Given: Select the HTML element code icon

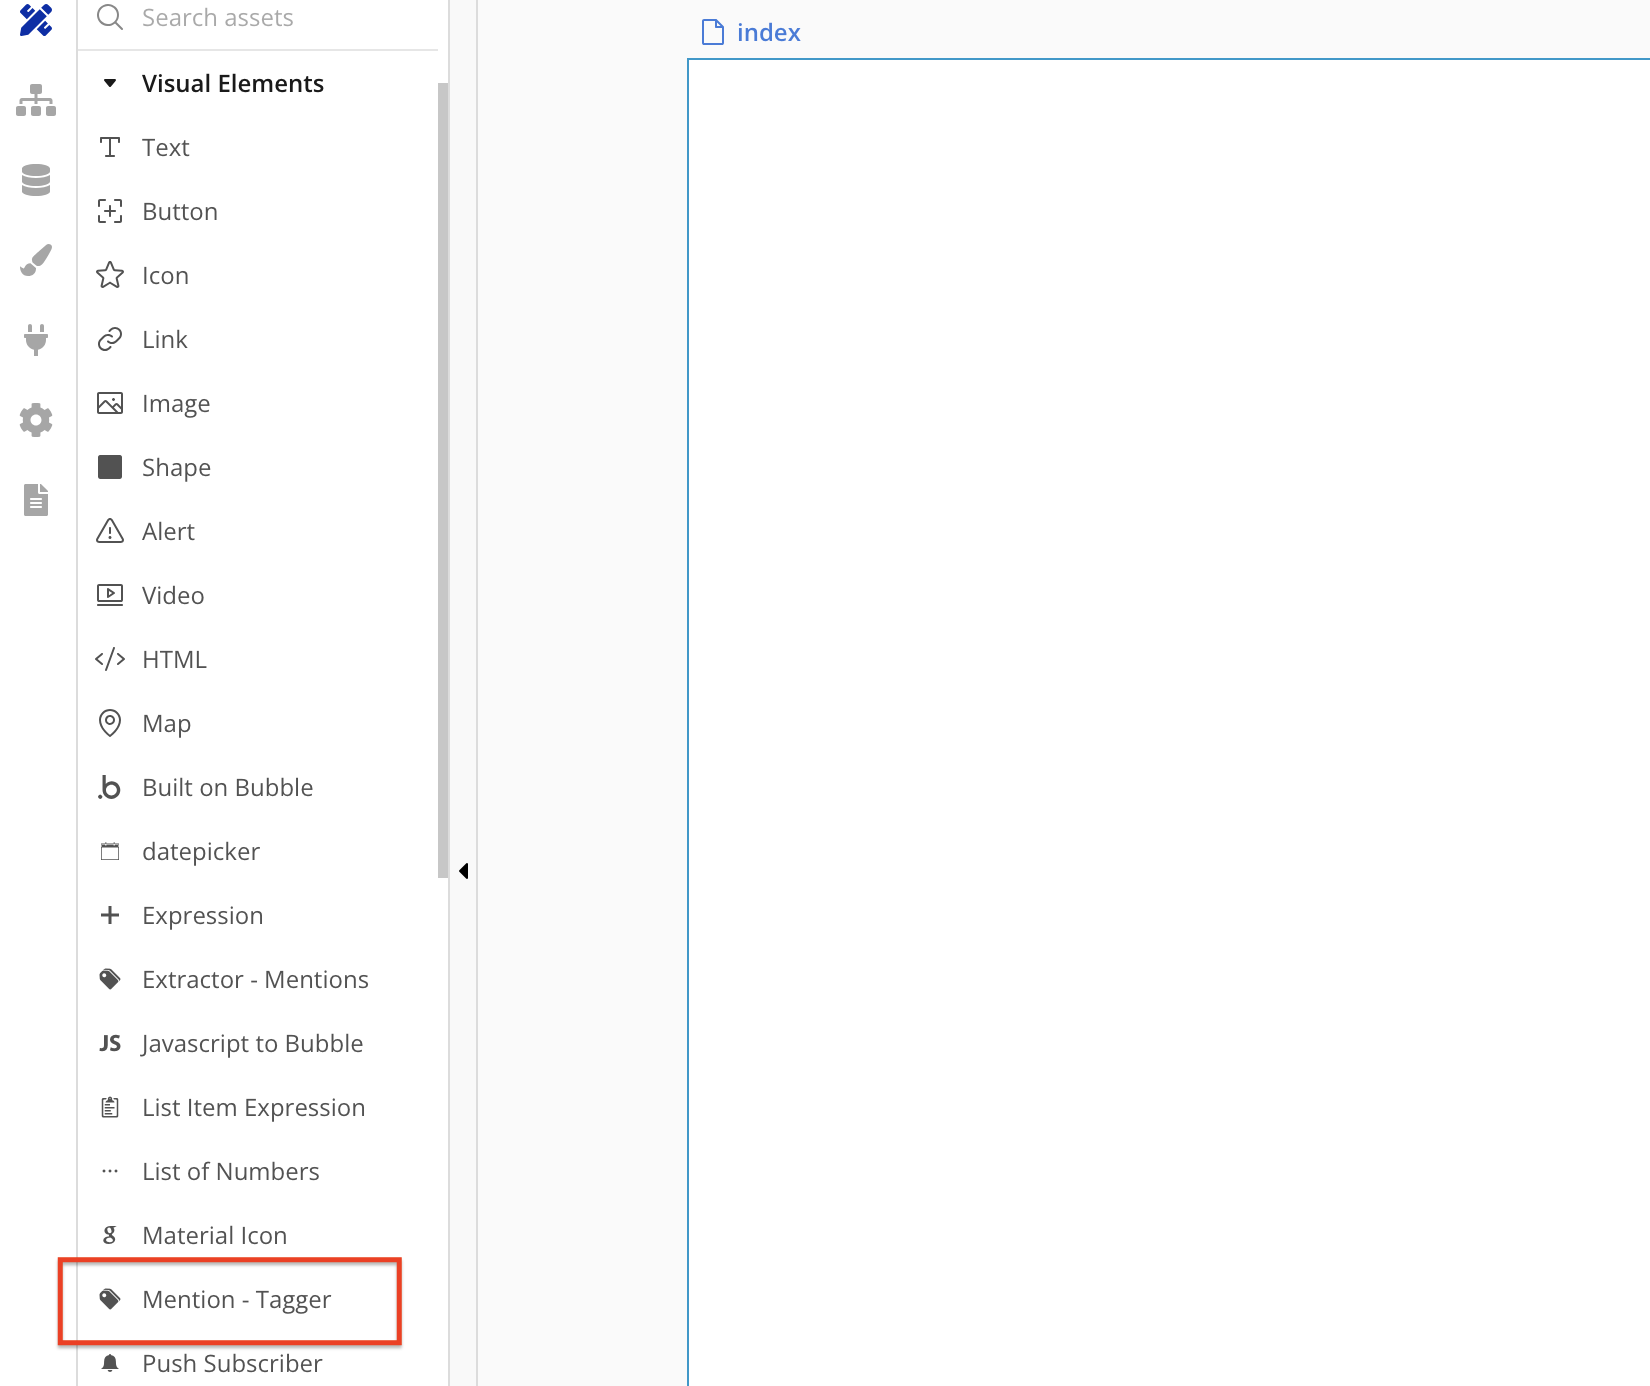Looking at the screenshot, I should tap(110, 659).
